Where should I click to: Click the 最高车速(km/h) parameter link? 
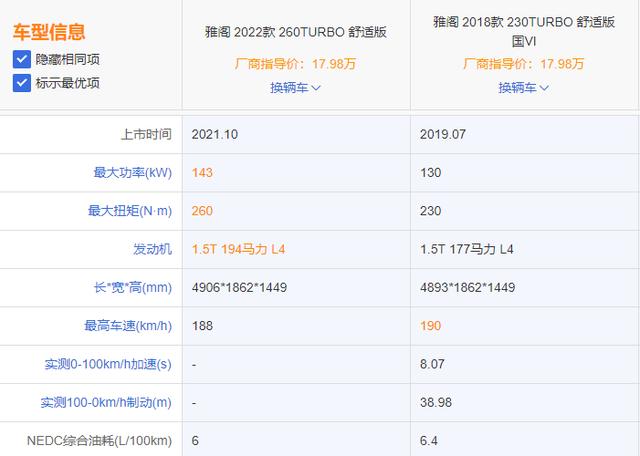[x=128, y=326]
